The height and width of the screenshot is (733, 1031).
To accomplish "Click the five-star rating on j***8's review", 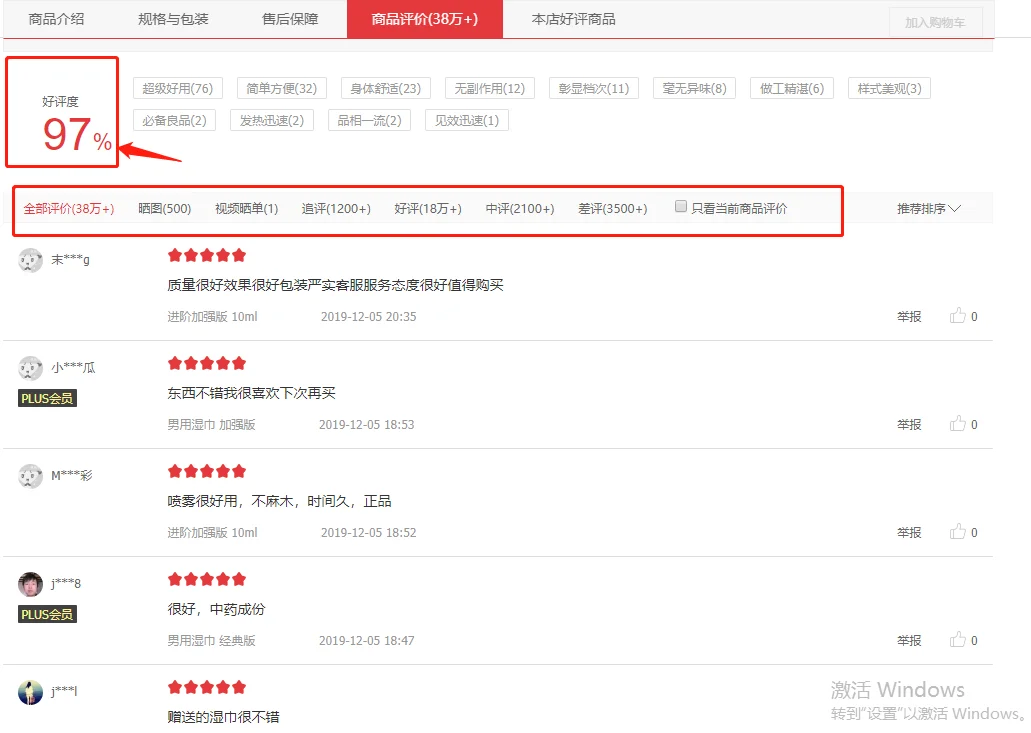I will [x=206, y=579].
